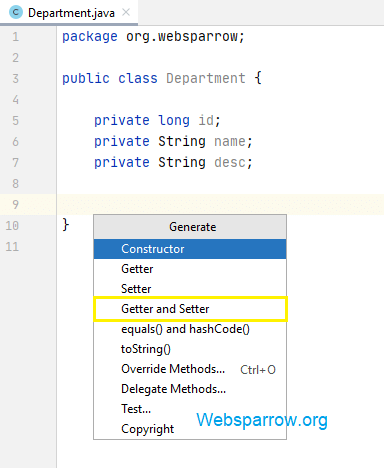
Task: Click the Java class icon on Department.java tab
Action: (16, 12)
